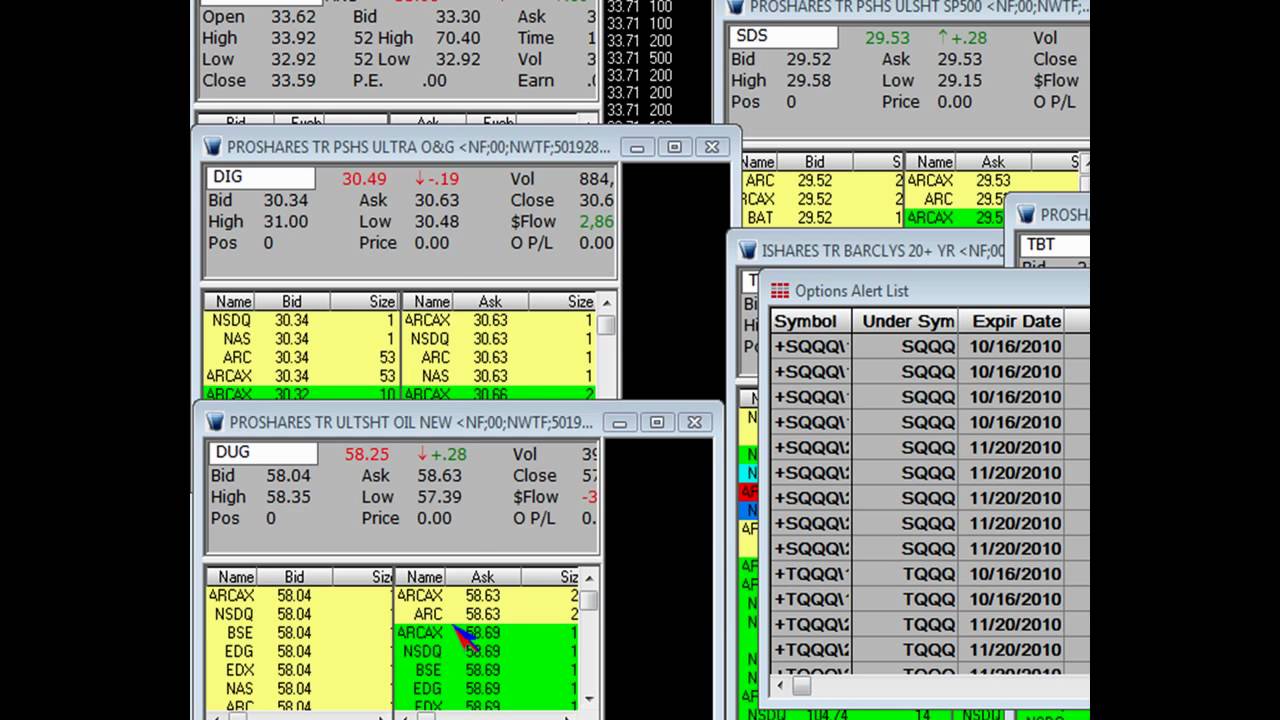
Task: Click the SDS symbol input field
Action: coord(783,37)
